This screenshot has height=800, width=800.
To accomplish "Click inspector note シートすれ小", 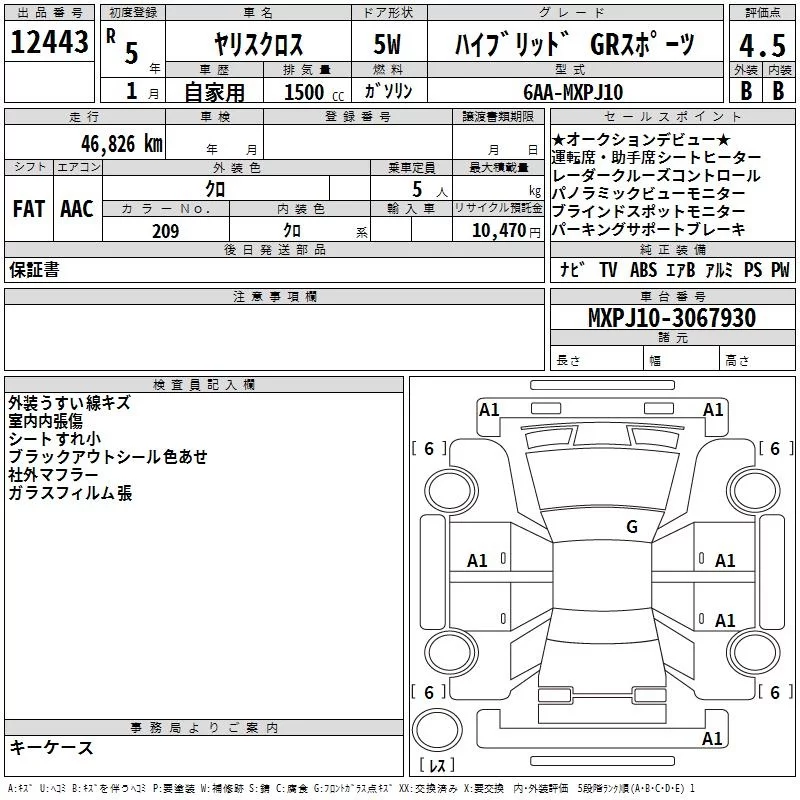I will pyautogui.click(x=55, y=439).
